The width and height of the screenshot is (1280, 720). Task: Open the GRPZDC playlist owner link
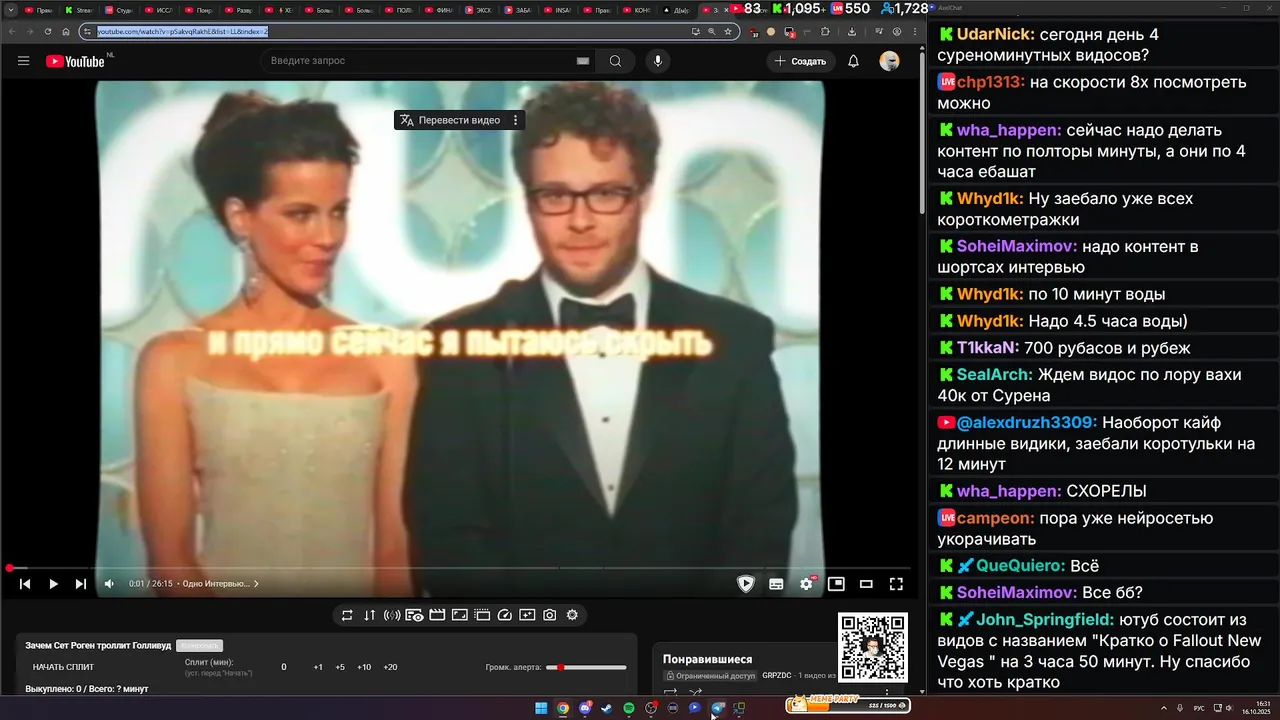[x=777, y=676]
